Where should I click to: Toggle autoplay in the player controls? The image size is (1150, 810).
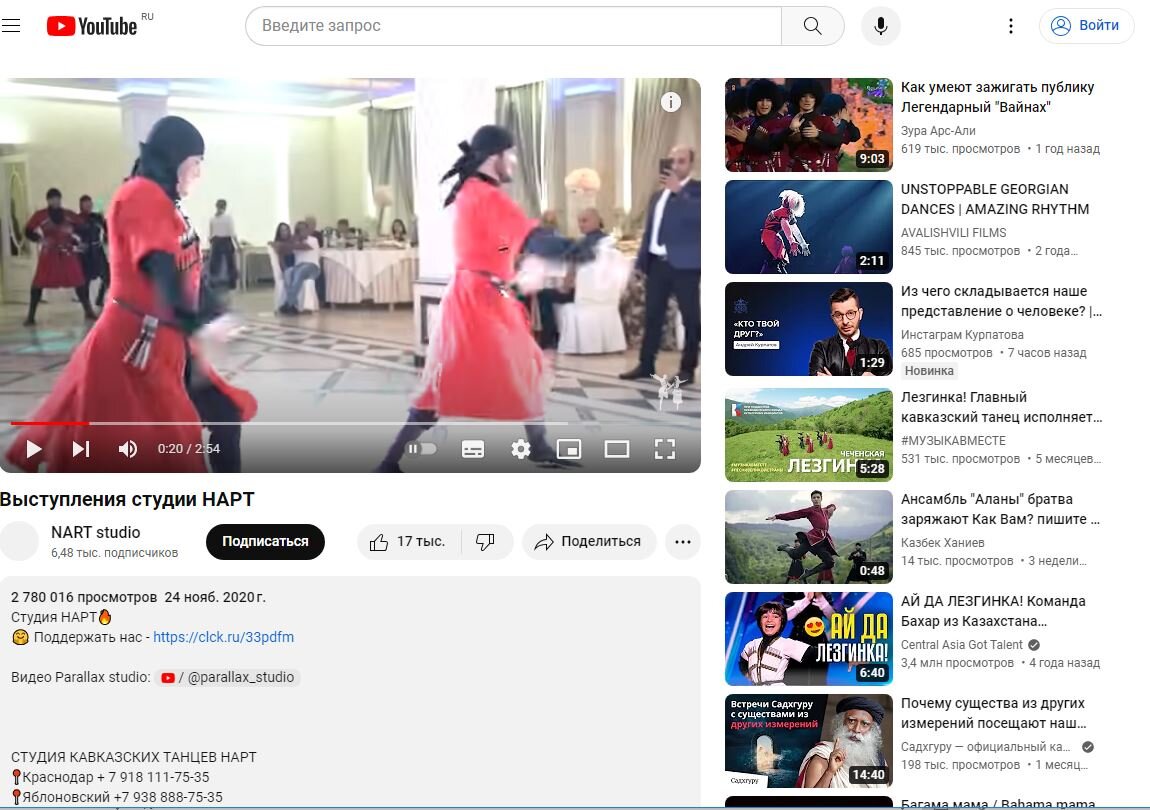(x=421, y=448)
